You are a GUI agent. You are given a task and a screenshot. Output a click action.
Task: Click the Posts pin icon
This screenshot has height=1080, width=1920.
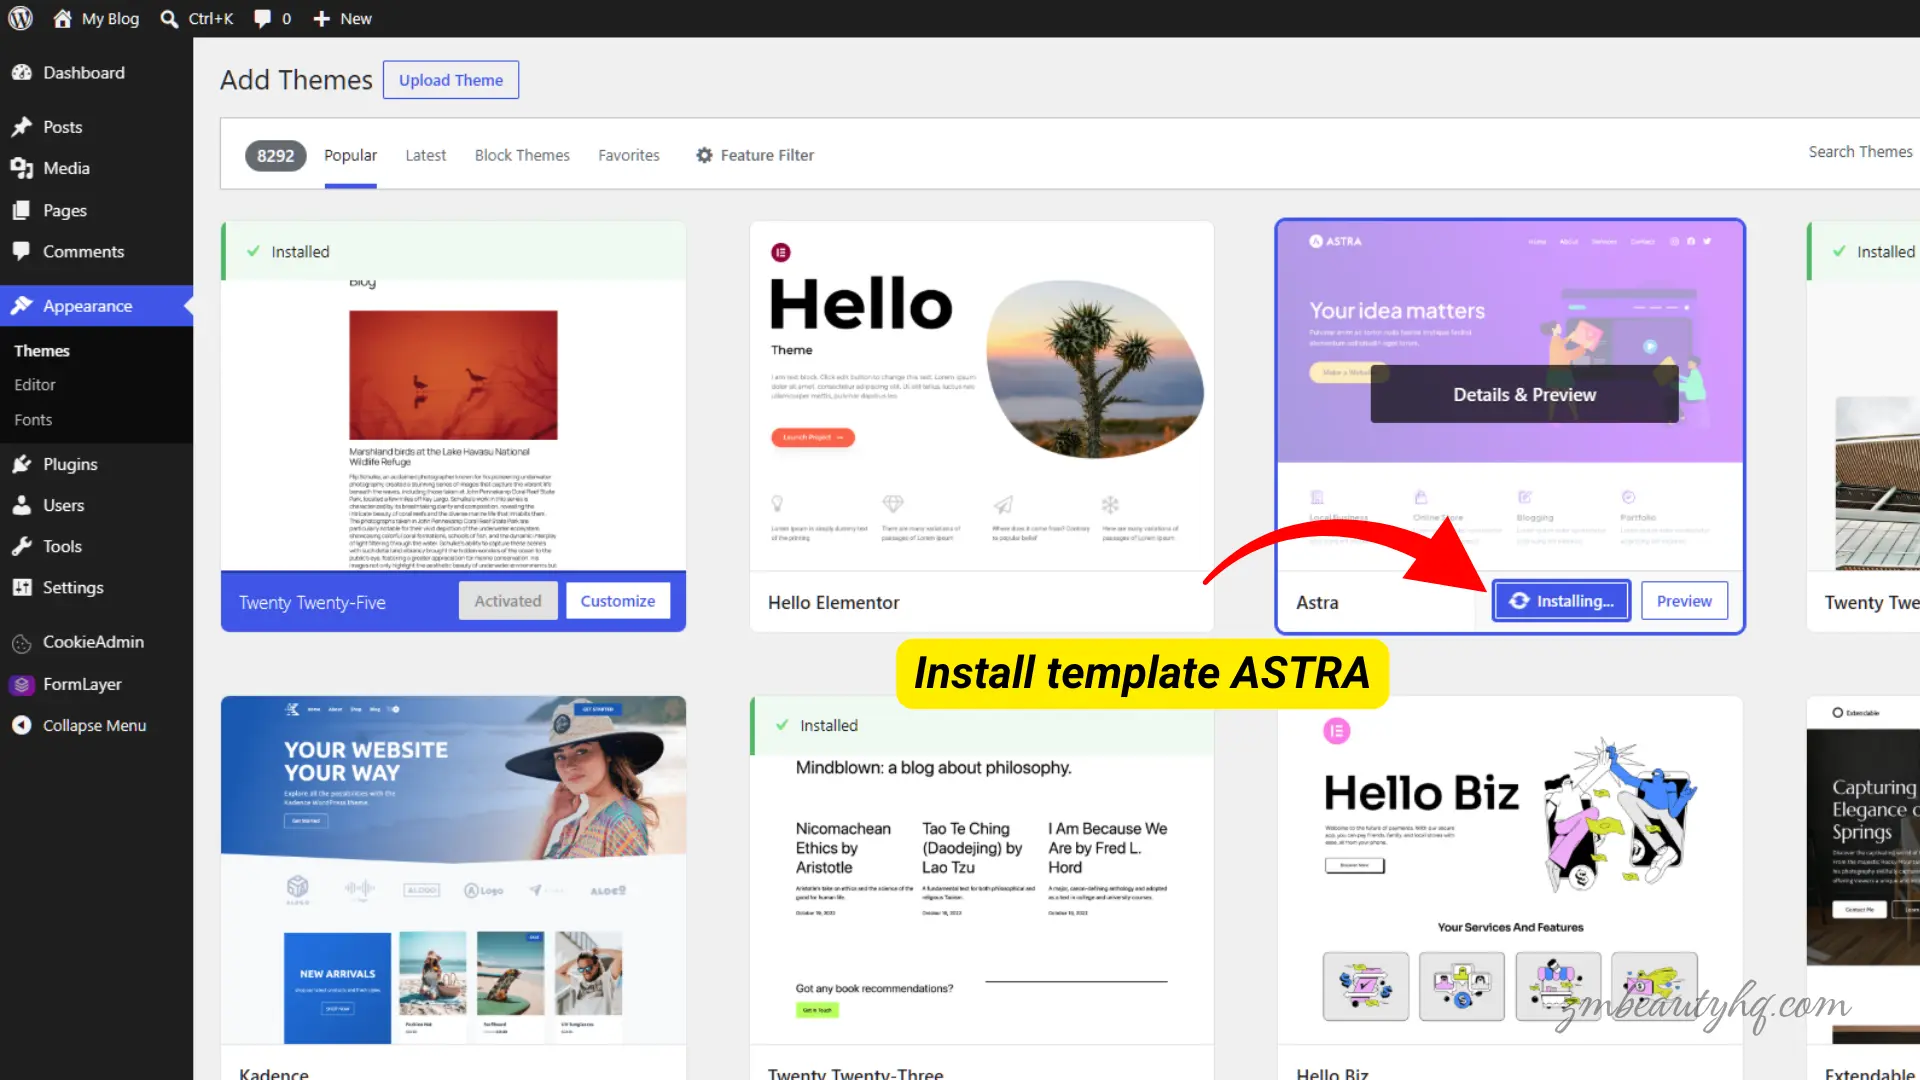(x=21, y=126)
